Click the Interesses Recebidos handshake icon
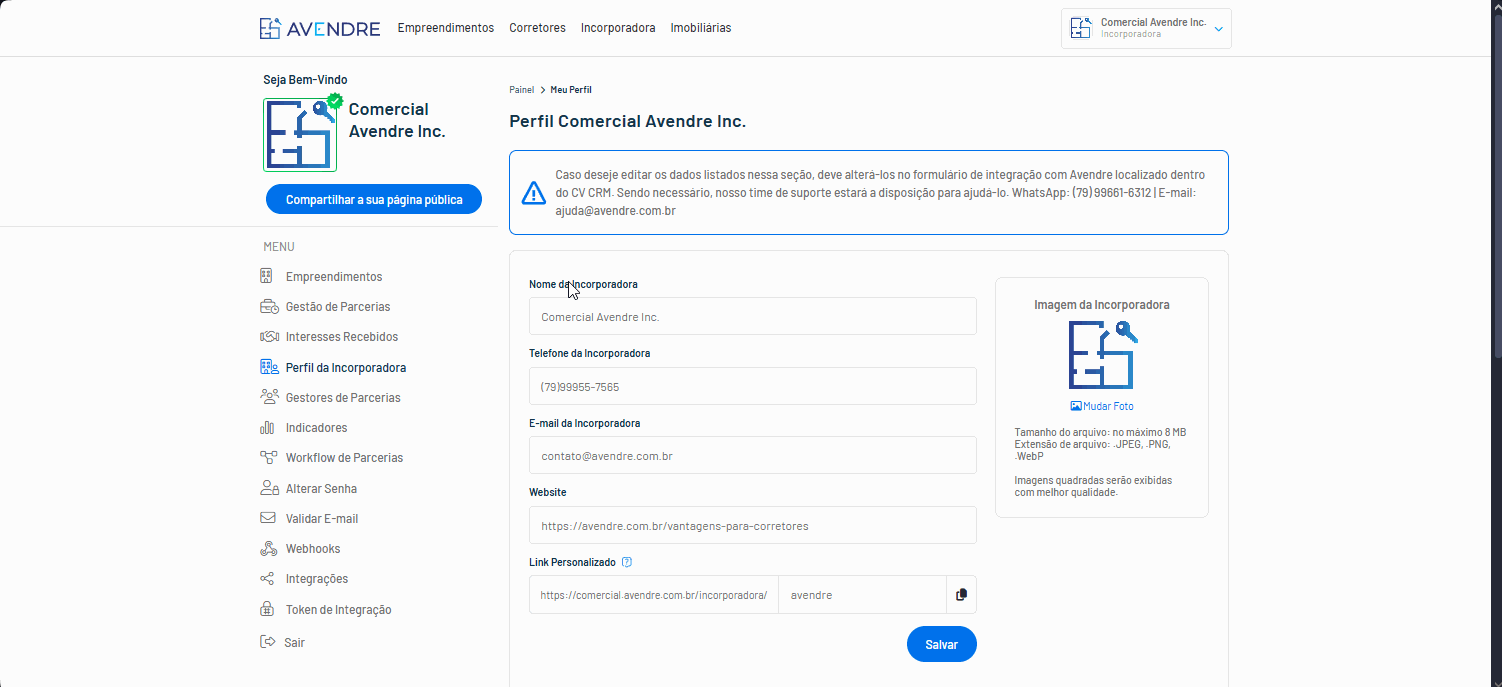This screenshot has height=687, width=1502. click(268, 336)
